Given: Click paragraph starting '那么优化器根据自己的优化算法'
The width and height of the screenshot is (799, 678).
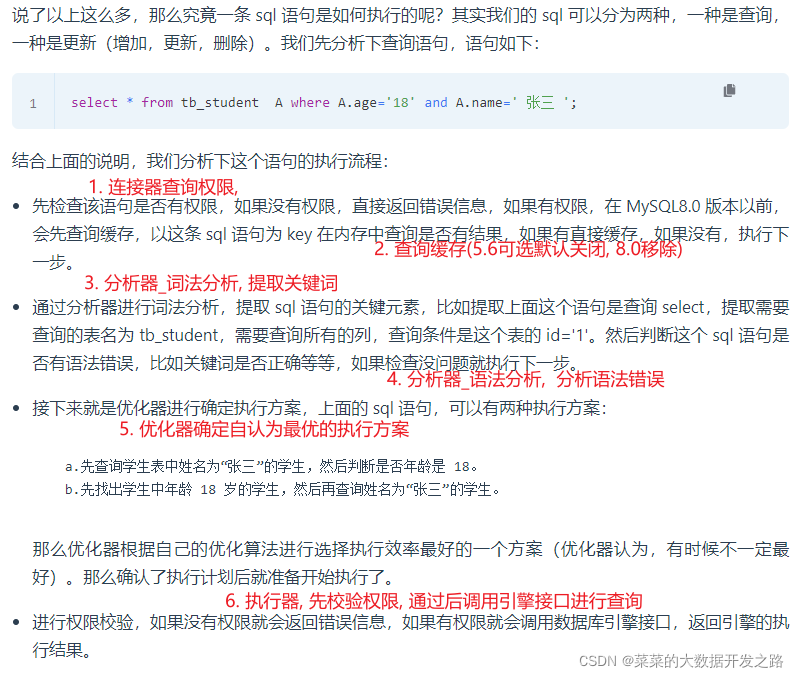Looking at the screenshot, I should coord(411,563).
